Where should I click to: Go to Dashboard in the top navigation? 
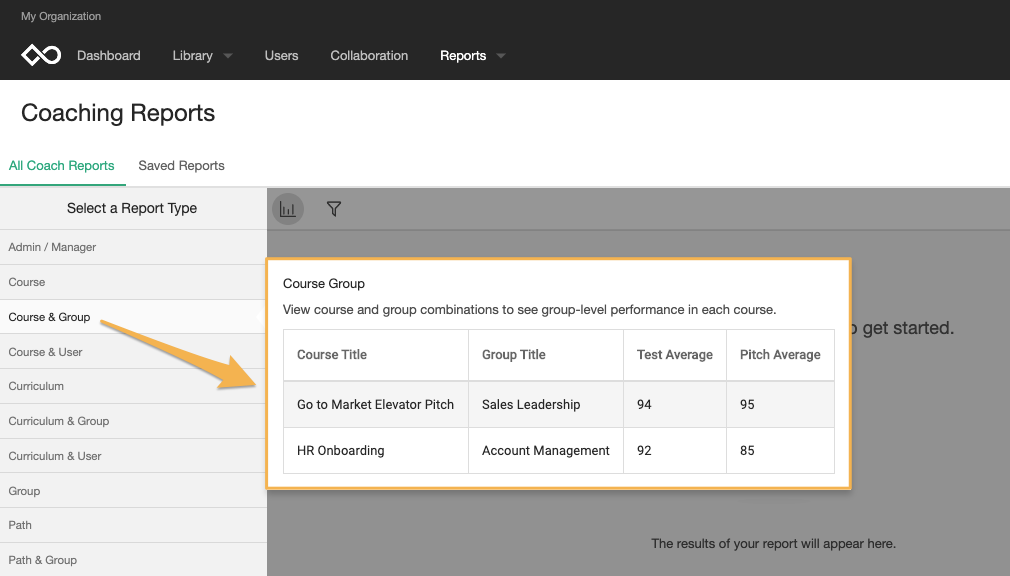pyautogui.click(x=109, y=55)
